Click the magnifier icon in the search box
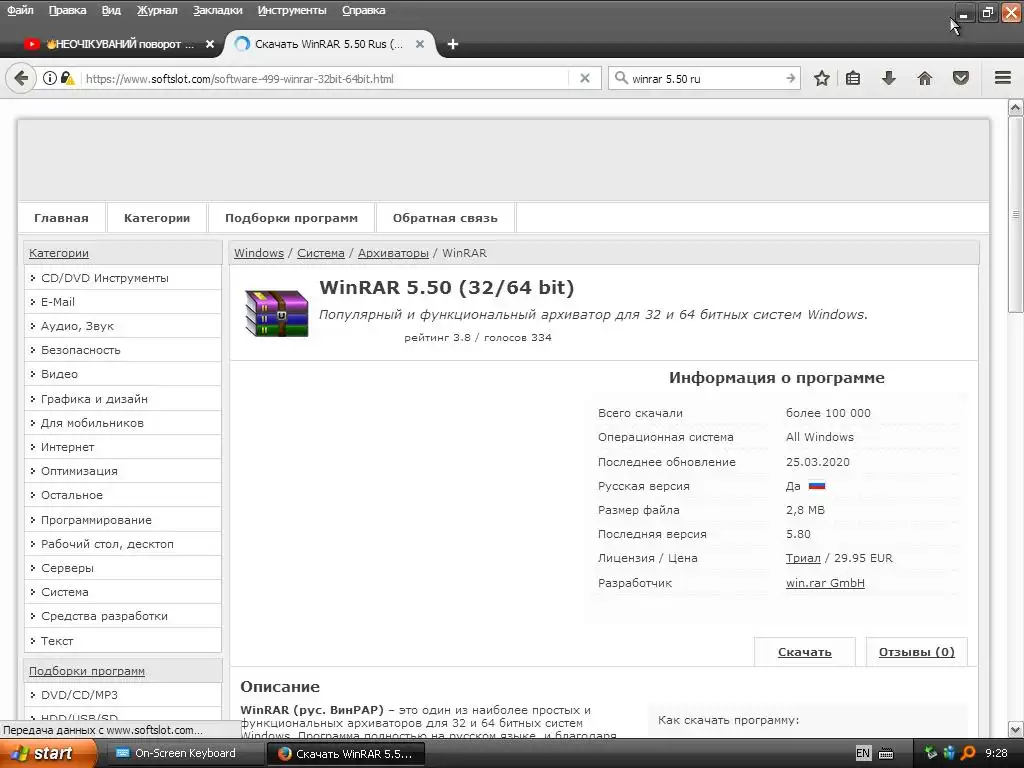 point(621,78)
